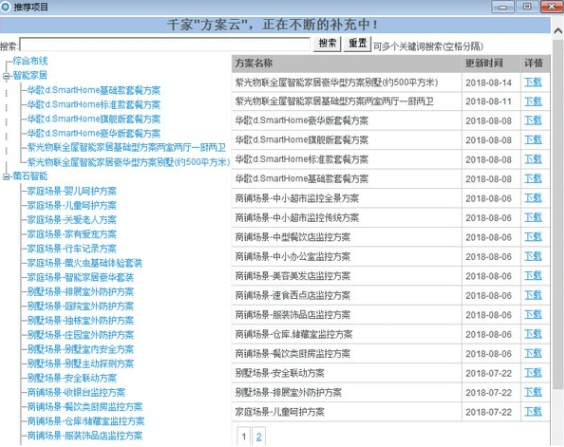Click the 重置 button
The image size is (564, 447).
[x=357, y=44]
